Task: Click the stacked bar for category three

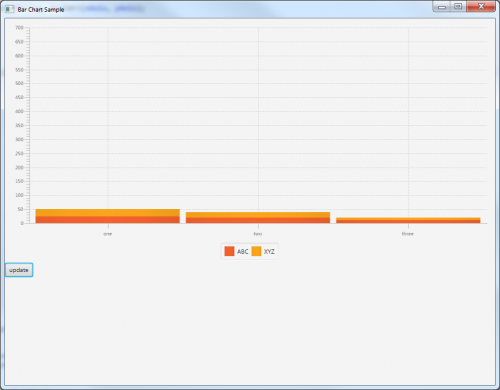Action: (x=408, y=220)
